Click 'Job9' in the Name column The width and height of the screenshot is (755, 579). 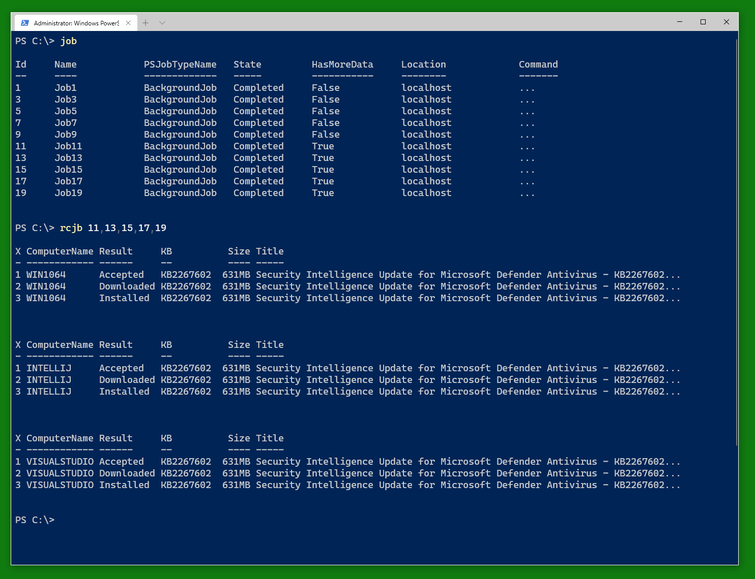65,134
